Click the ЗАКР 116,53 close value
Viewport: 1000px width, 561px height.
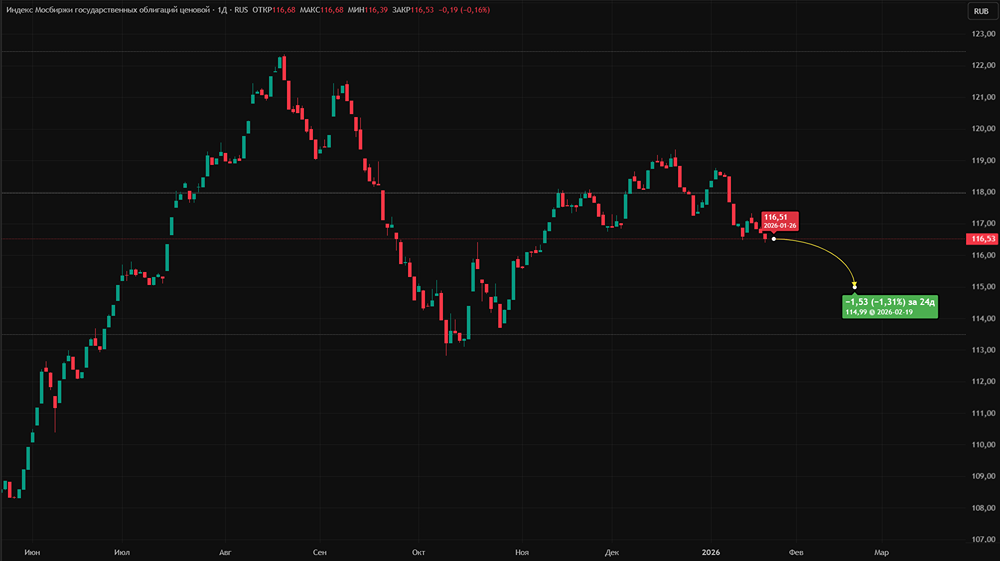point(413,10)
